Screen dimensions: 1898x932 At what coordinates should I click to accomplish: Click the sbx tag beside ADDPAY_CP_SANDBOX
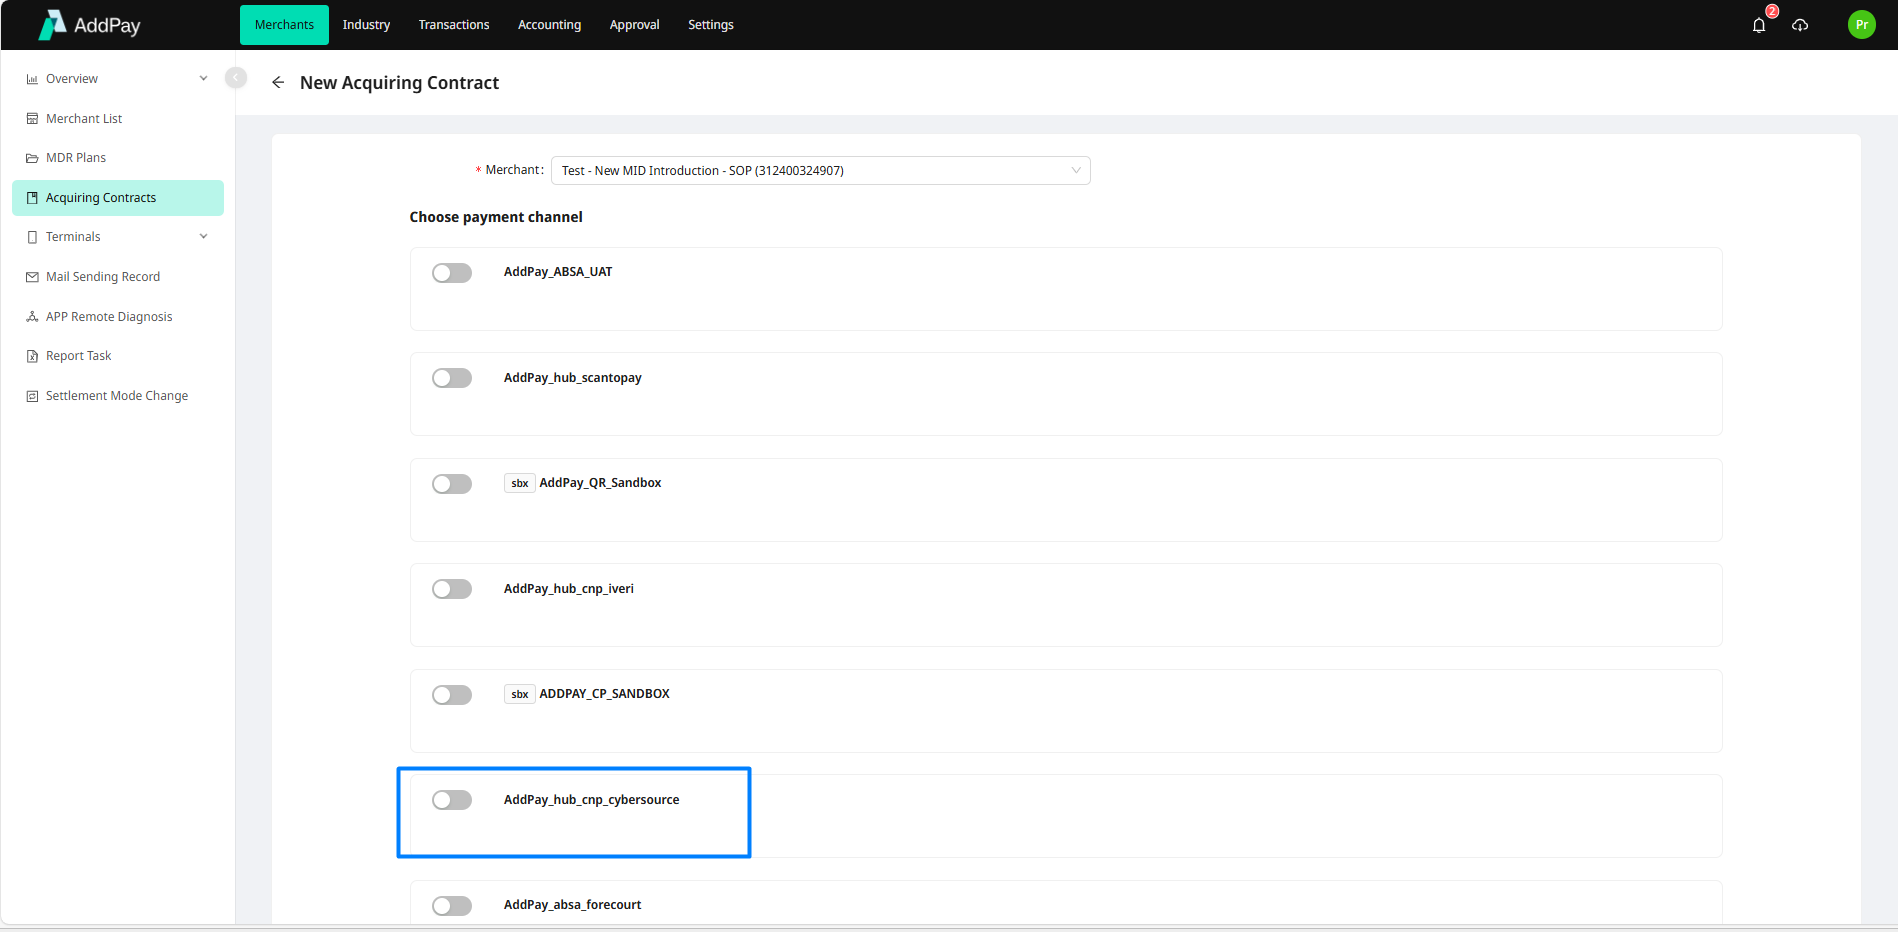tap(520, 695)
